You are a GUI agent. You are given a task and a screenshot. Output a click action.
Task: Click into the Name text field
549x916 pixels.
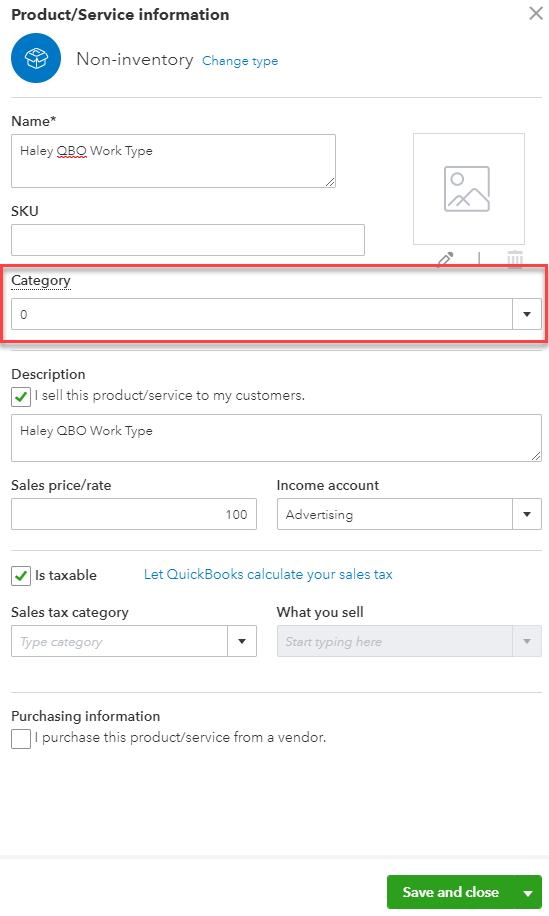pos(173,161)
